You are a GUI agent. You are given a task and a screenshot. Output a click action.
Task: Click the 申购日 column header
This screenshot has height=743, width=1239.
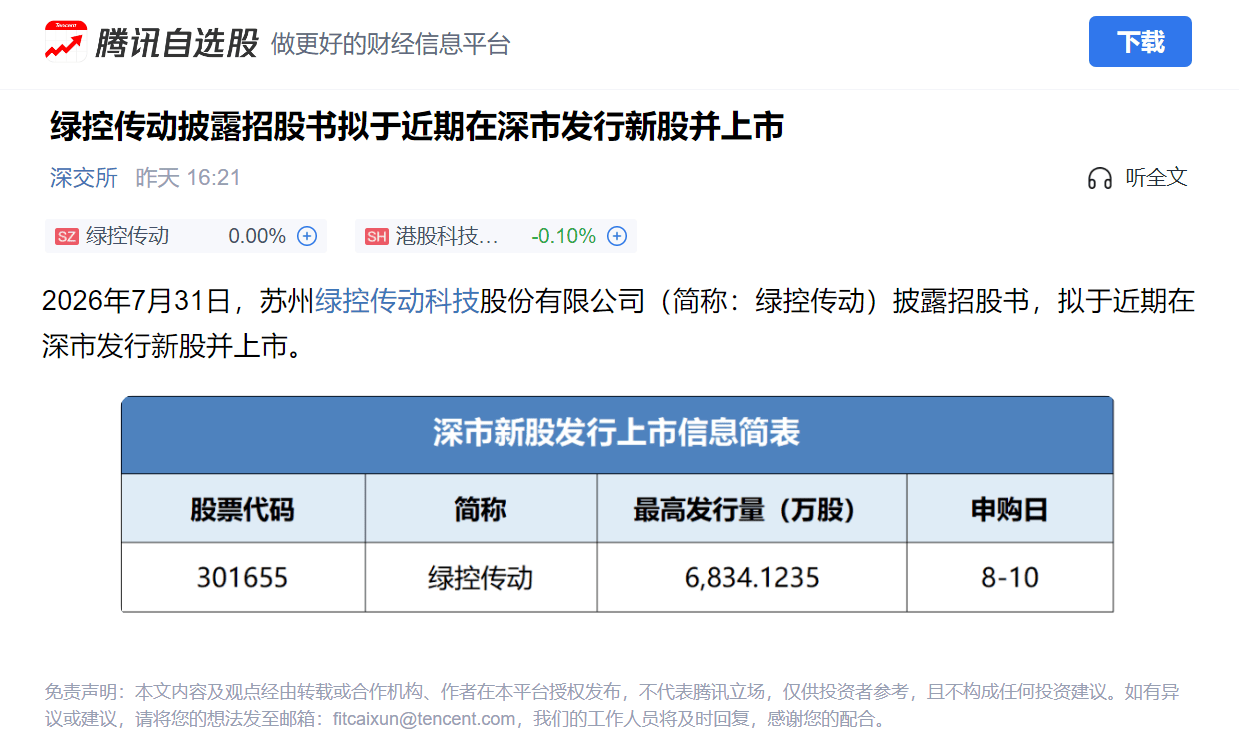1009,509
